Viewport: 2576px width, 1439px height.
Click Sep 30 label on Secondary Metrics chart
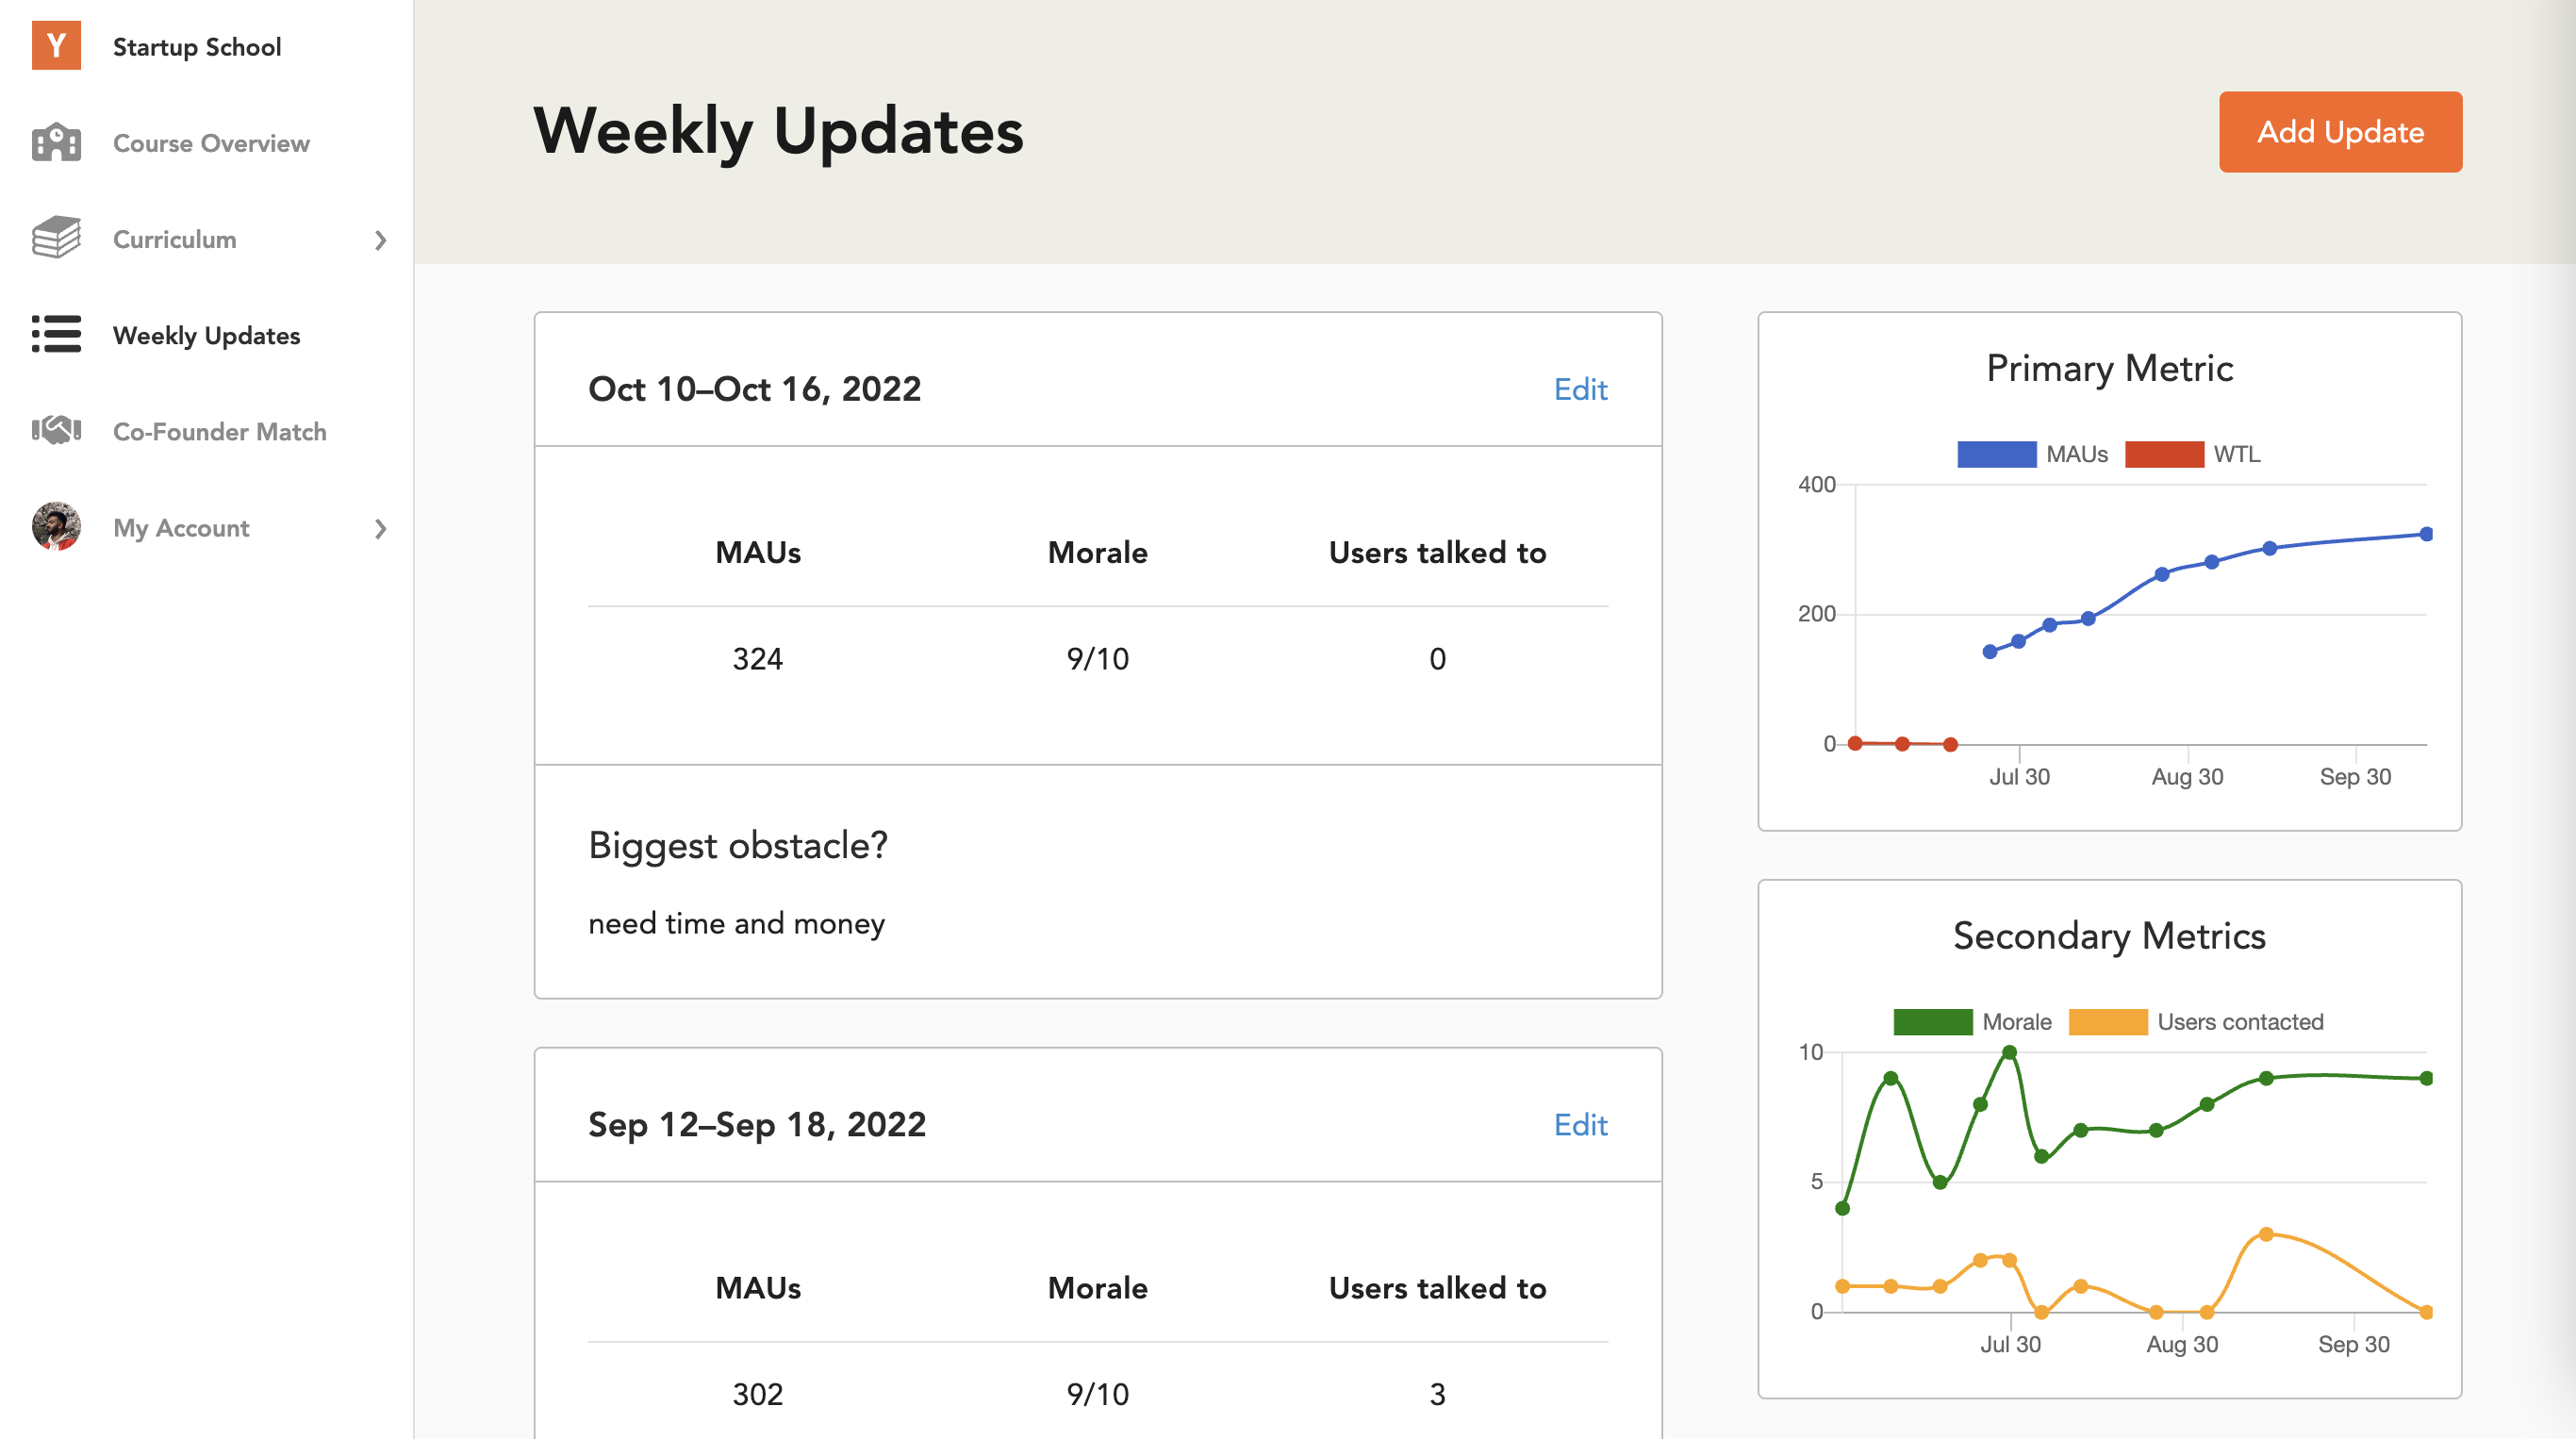tap(2353, 1344)
